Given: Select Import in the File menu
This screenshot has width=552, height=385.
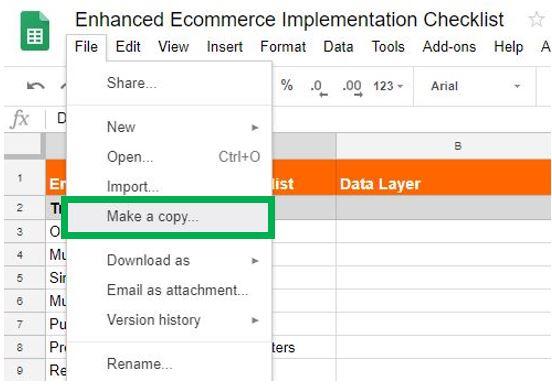Looking at the screenshot, I should [169, 187].
